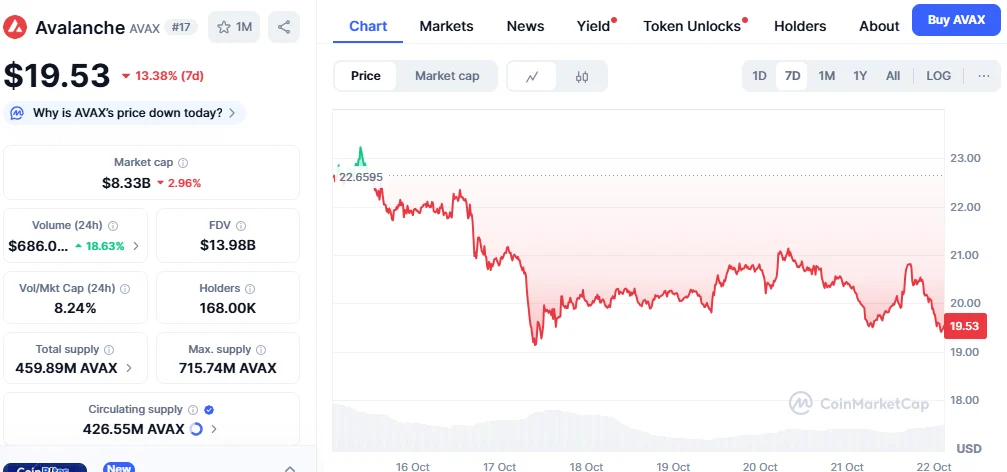Open the Token Unlocks tab
The height and width of the screenshot is (472, 1007).
pos(692,26)
